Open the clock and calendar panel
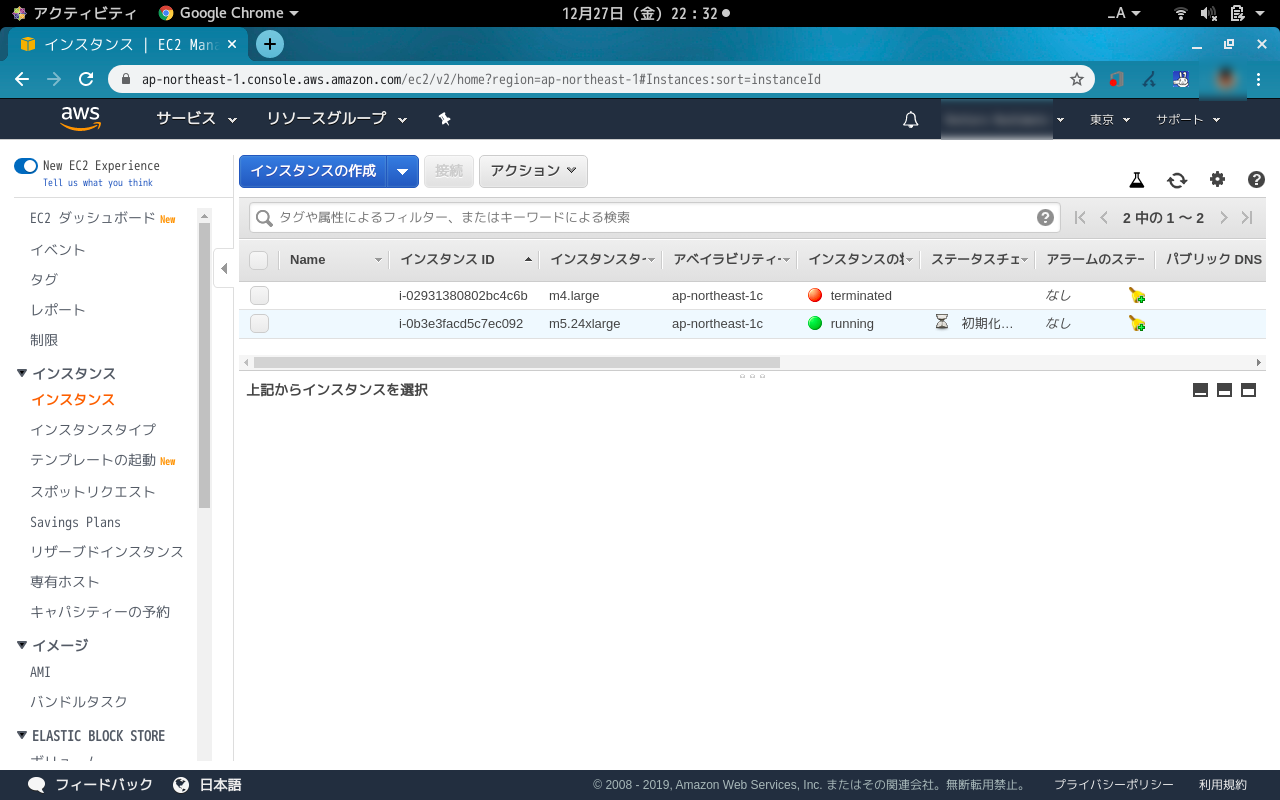1280x800 pixels. pos(646,13)
